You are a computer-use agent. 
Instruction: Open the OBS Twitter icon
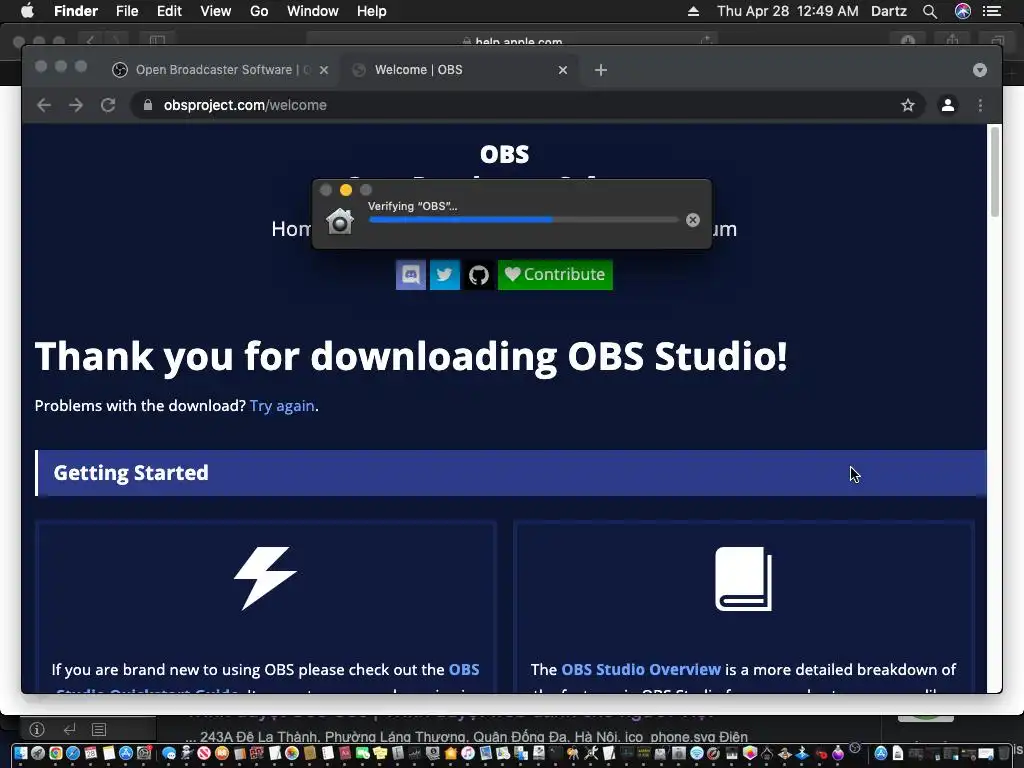tap(445, 274)
